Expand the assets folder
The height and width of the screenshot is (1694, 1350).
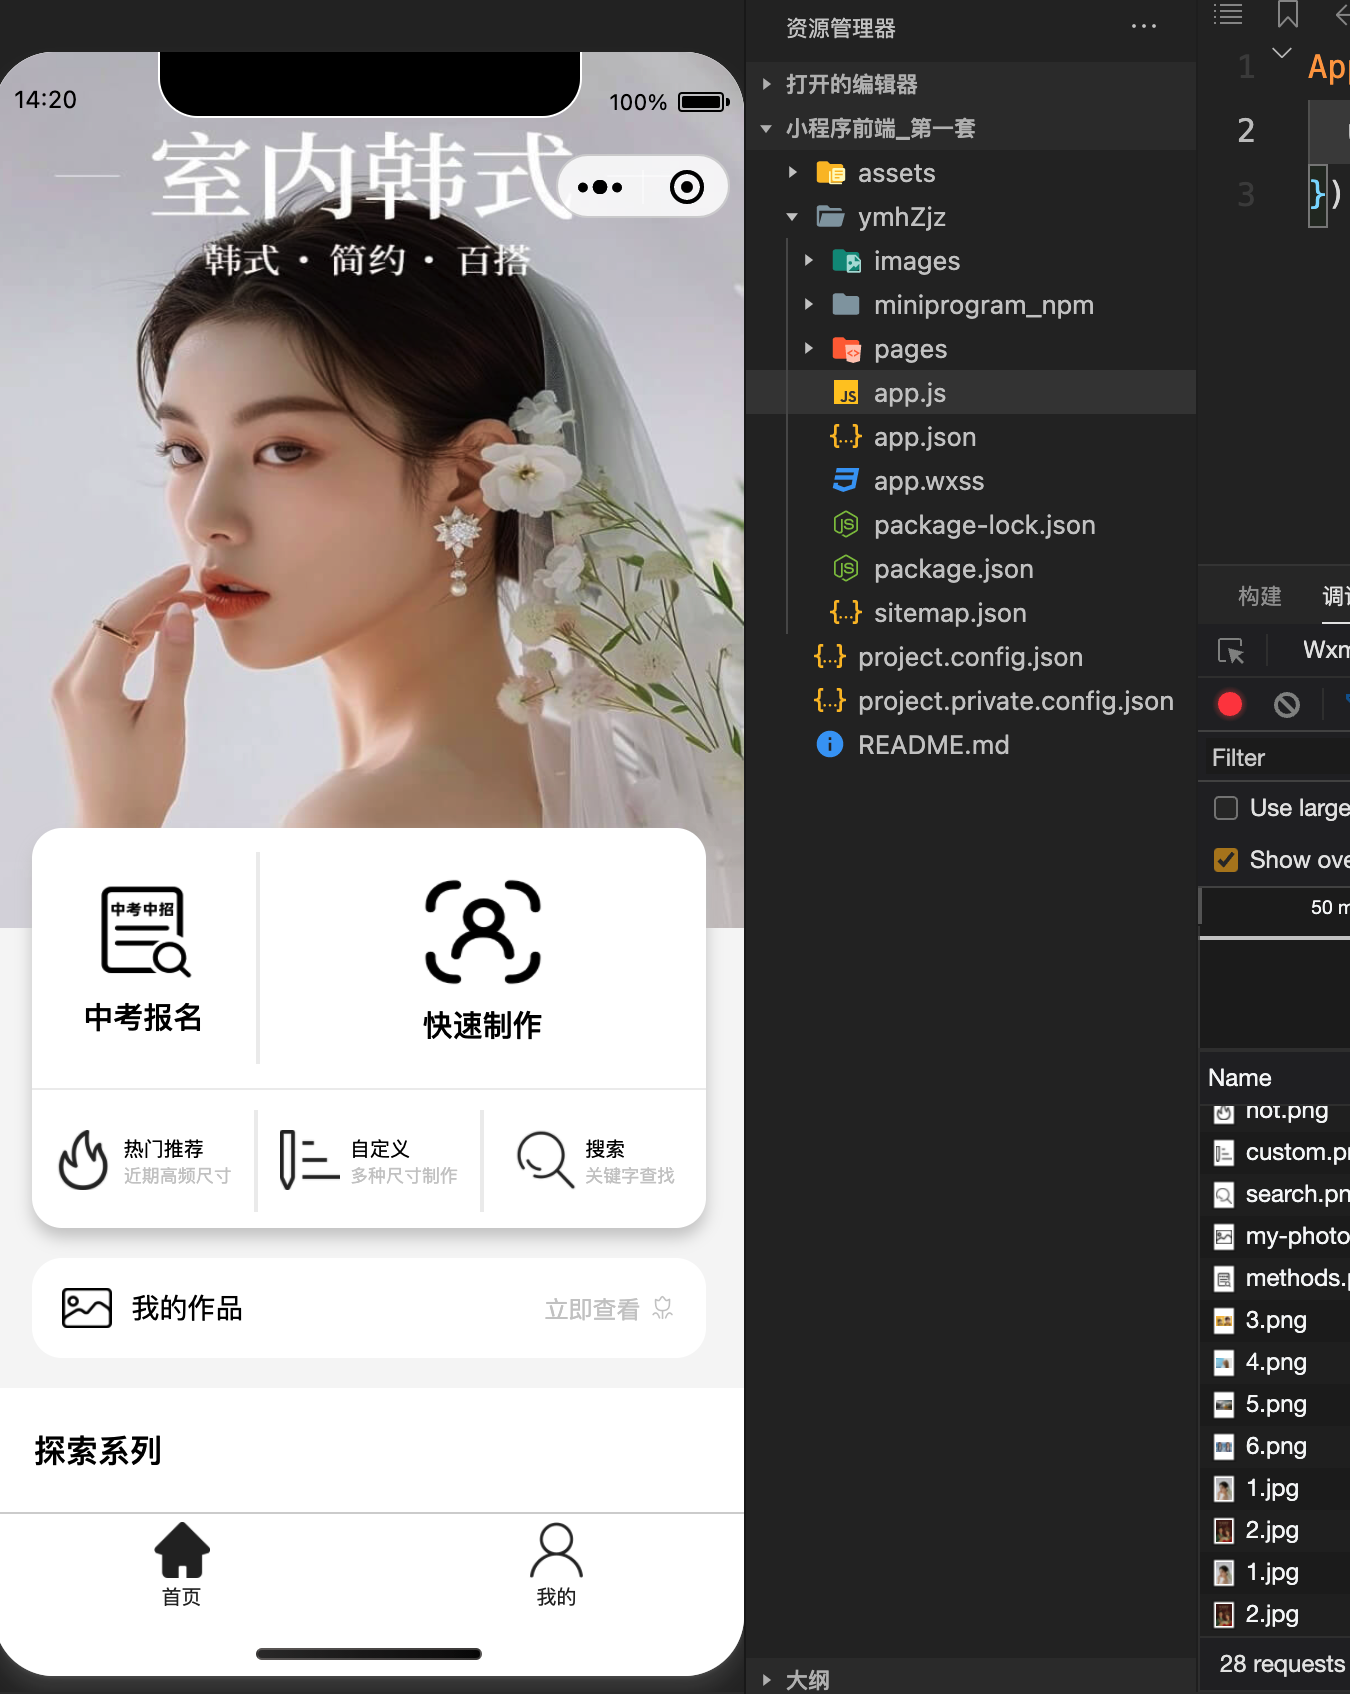tap(971, 173)
